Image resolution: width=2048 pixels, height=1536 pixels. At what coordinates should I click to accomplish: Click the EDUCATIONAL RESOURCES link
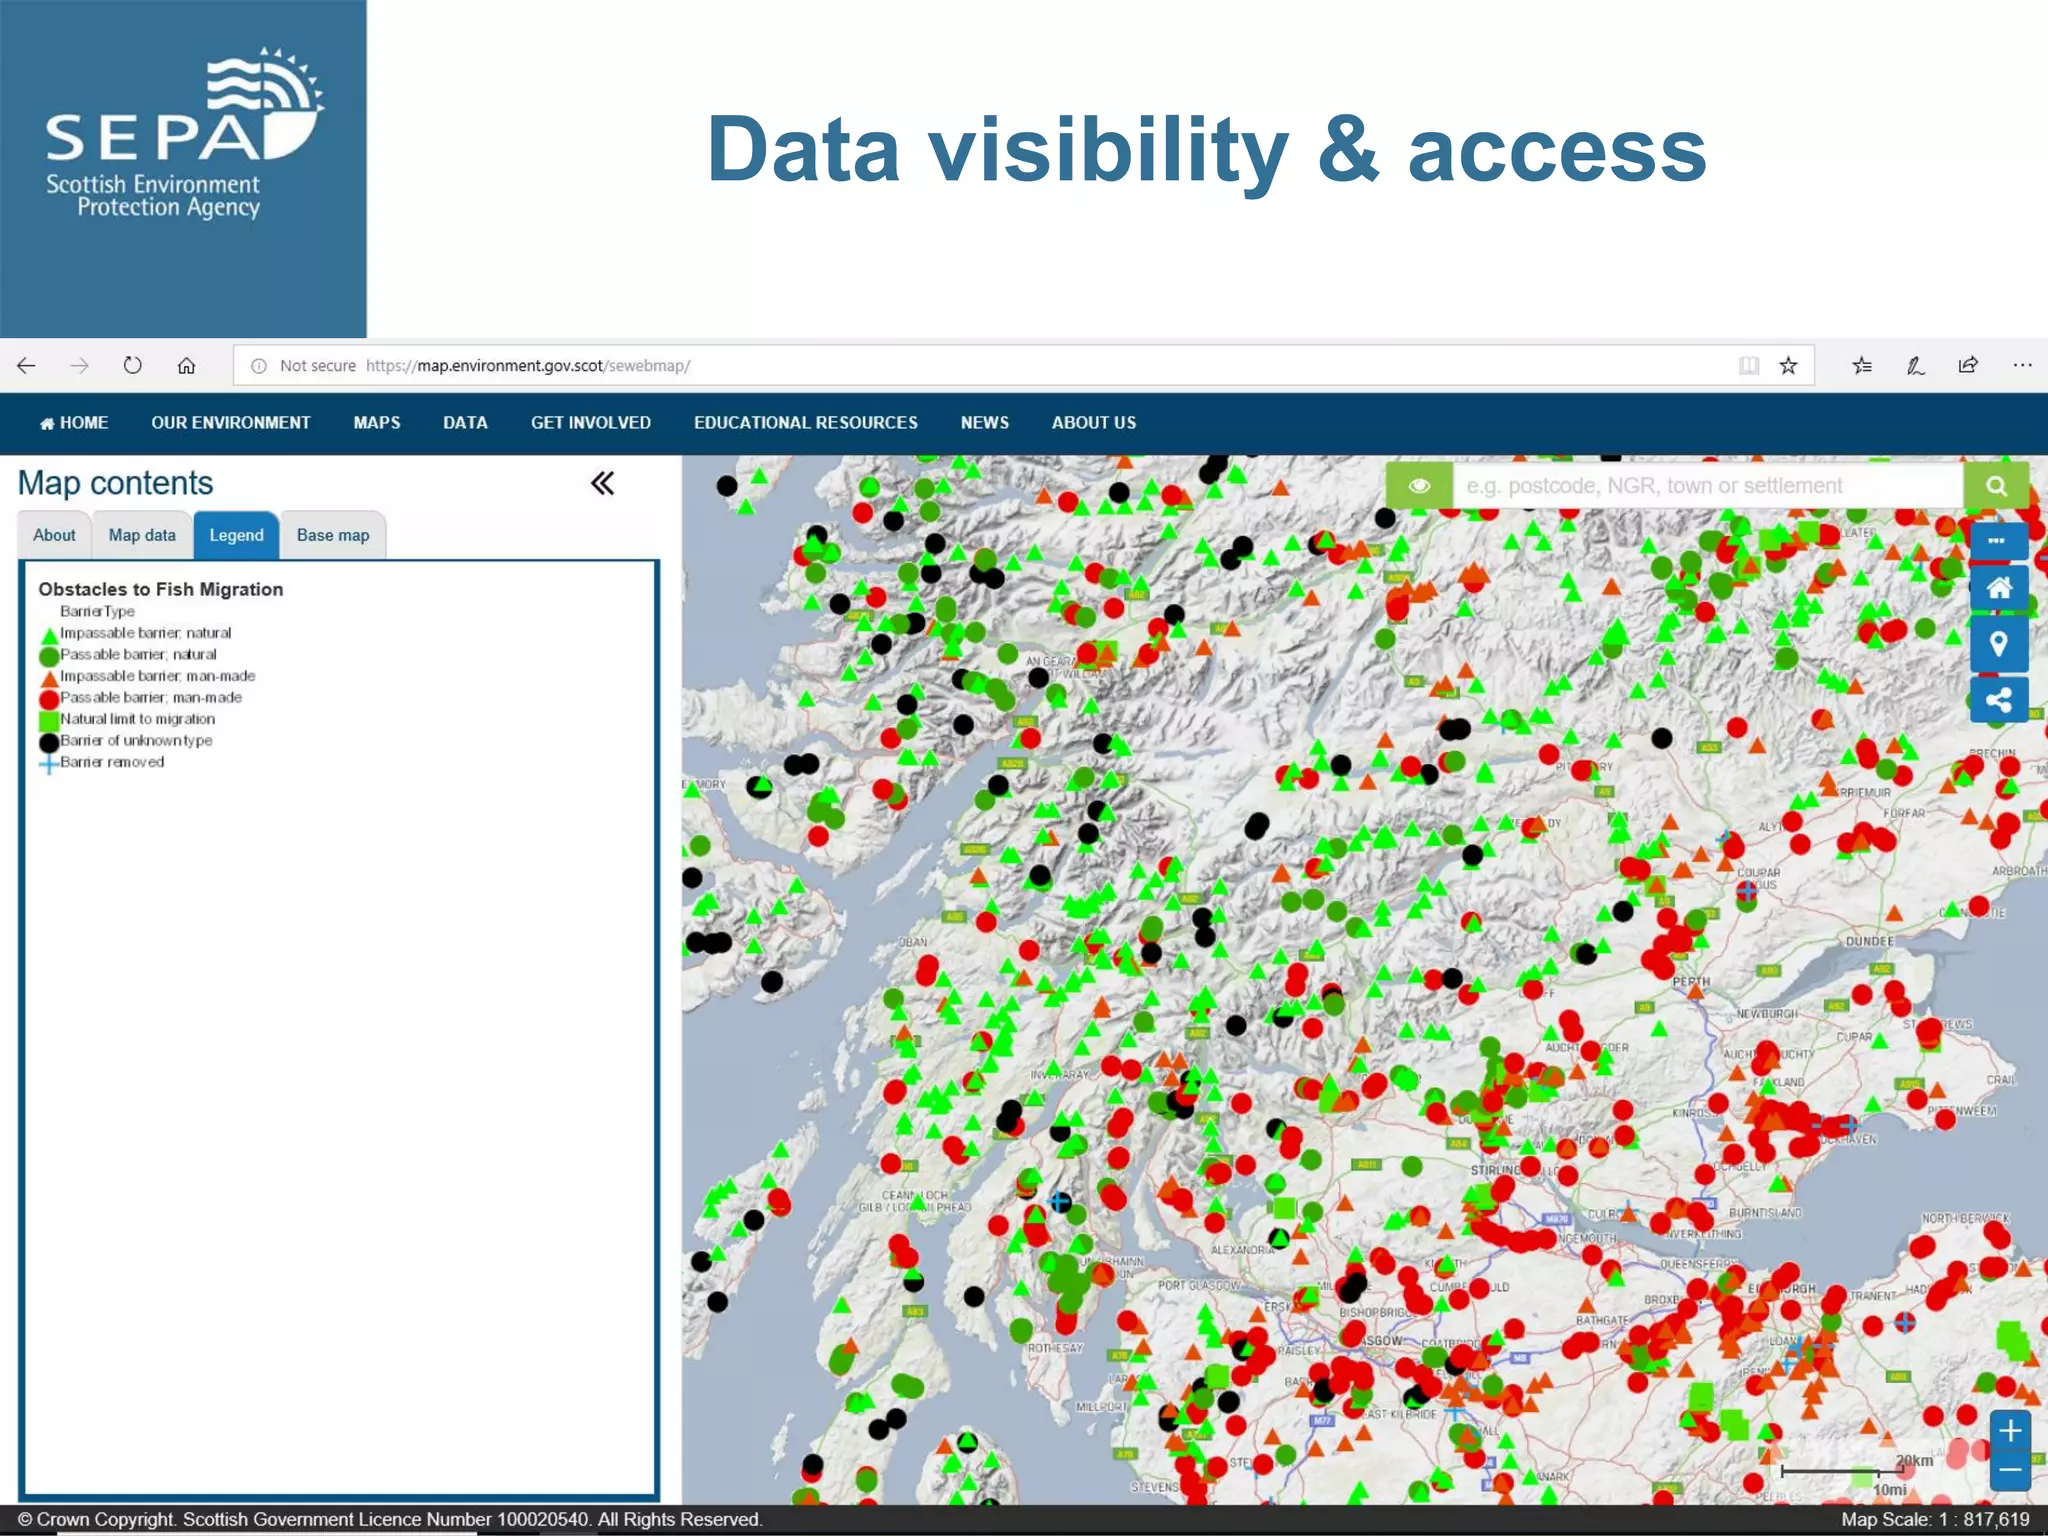(805, 423)
